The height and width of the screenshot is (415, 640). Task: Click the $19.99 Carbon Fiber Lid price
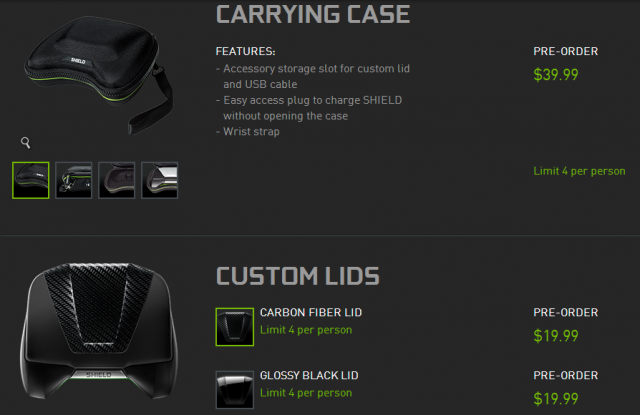point(556,336)
